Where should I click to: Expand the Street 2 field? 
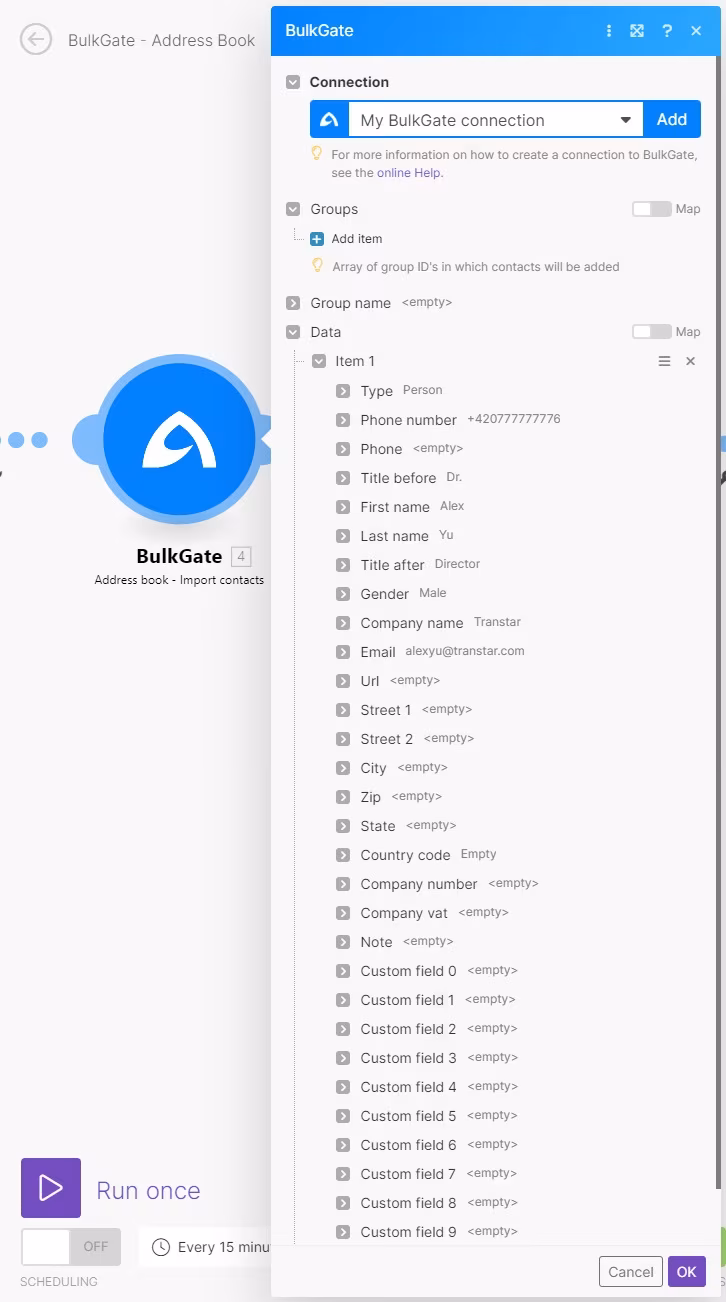click(343, 739)
